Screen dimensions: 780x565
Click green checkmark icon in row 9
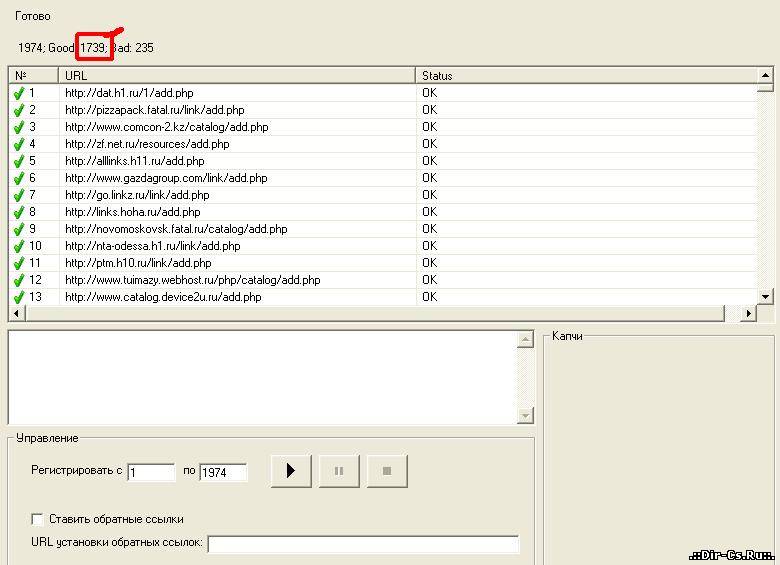[19, 229]
